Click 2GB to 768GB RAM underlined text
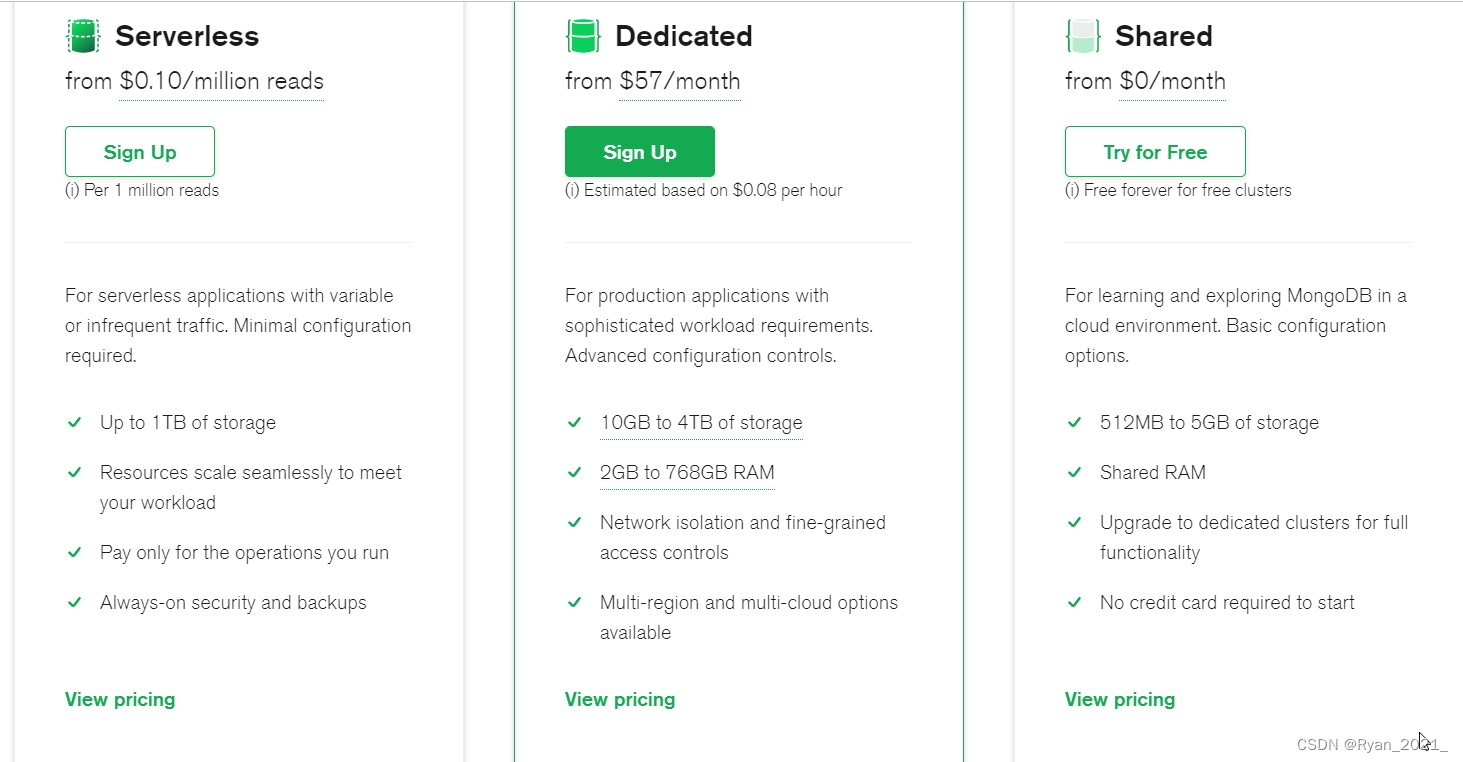 click(687, 472)
